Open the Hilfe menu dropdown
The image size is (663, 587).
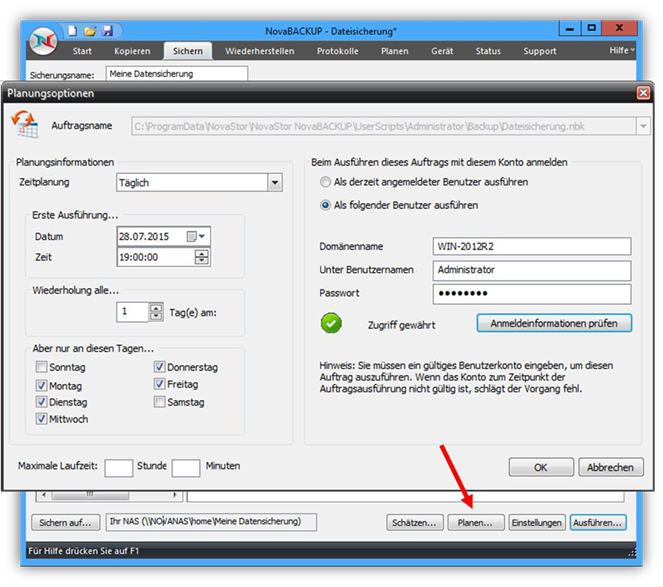click(x=622, y=50)
